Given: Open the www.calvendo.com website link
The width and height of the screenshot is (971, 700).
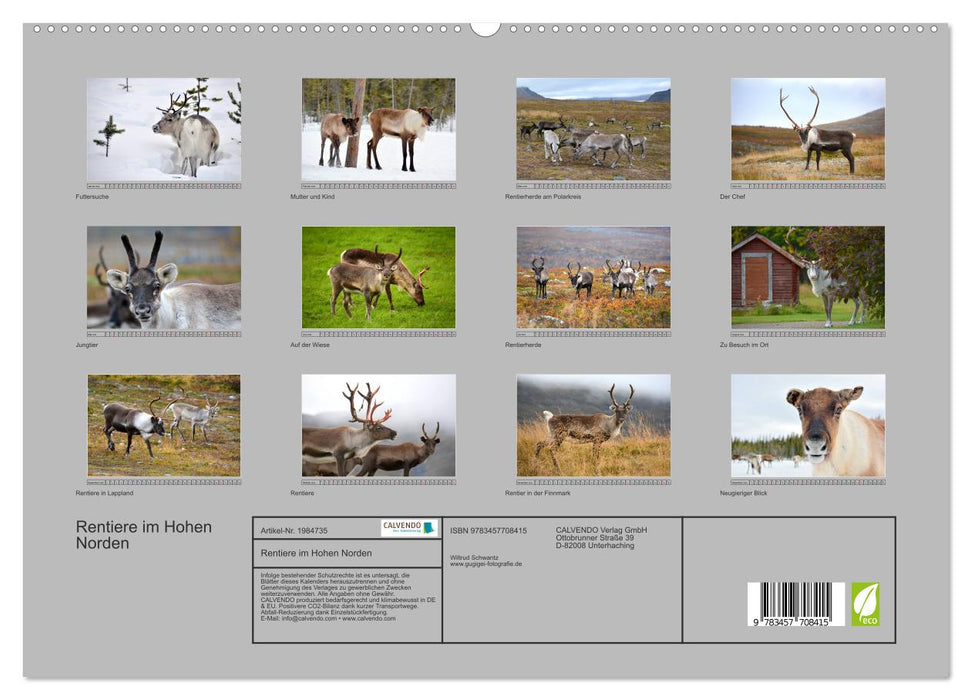Looking at the screenshot, I should (x=369, y=620).
